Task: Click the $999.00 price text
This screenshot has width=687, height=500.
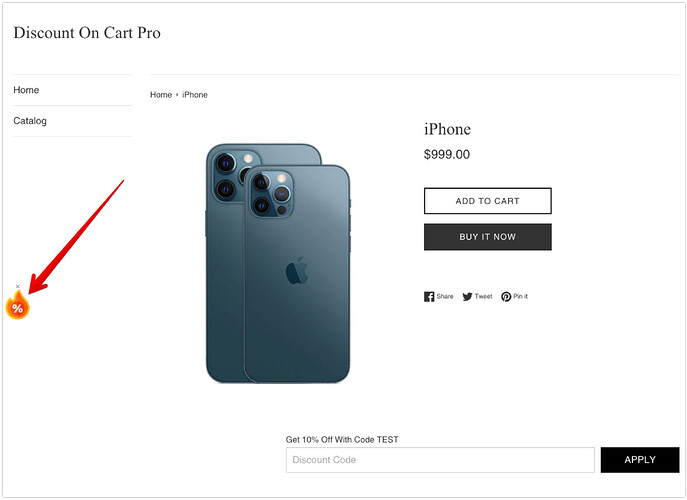Action: coord(447,155)
